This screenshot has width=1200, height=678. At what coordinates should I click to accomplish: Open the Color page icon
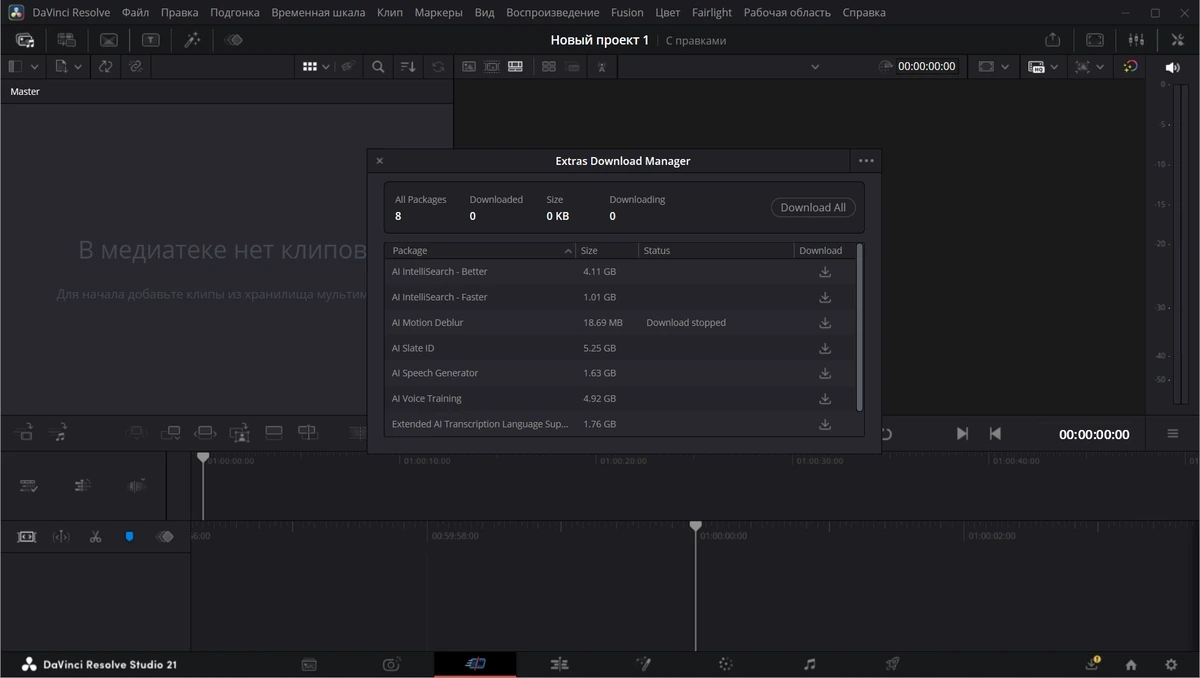click(726, 664)
